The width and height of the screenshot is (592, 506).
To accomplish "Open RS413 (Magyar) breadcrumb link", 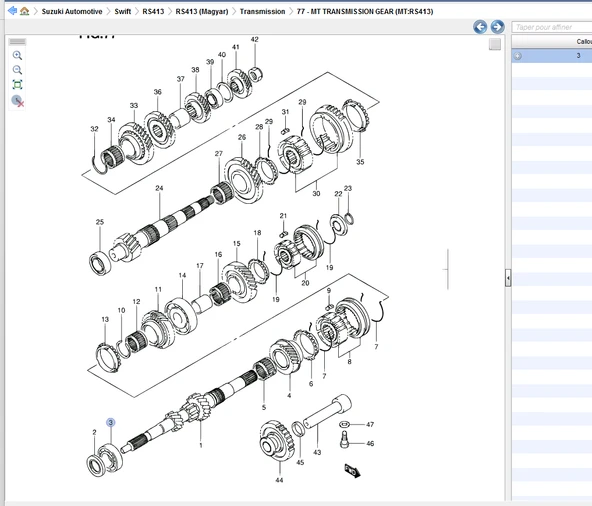I will 202,11.
